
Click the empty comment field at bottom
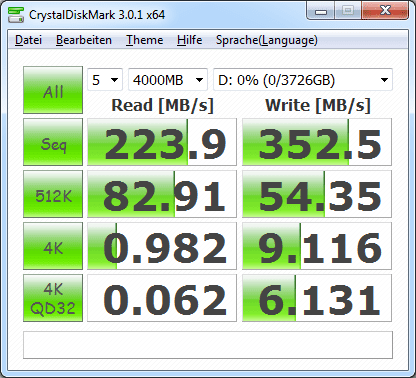[x=208, y=345]
